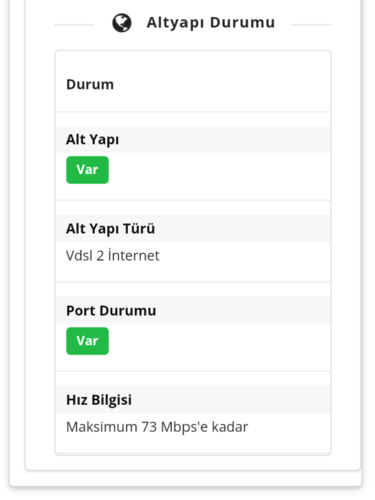Click the word Maksimum in speed info
The image size is (375, 500).
pos(102,427)
